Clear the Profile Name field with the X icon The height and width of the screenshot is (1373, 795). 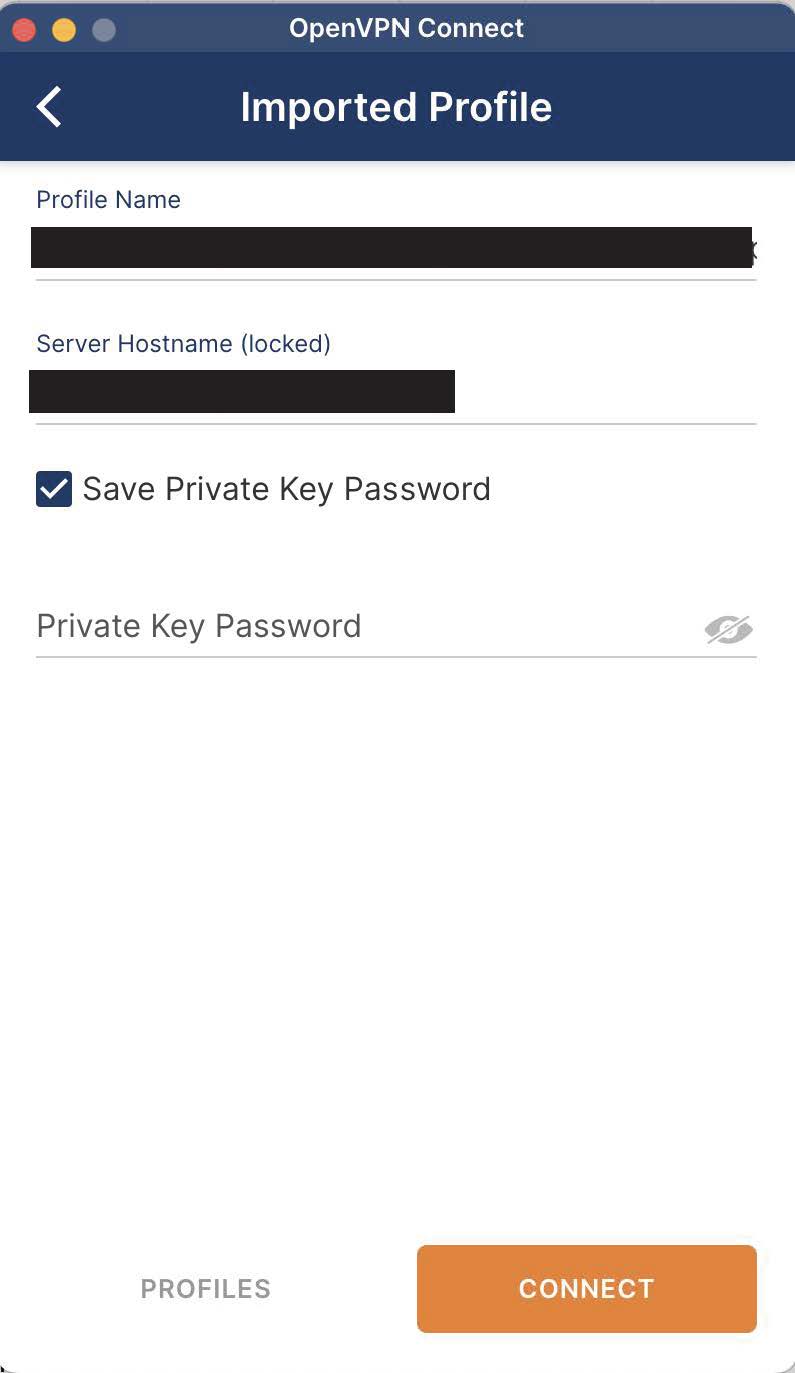point(752,248)
